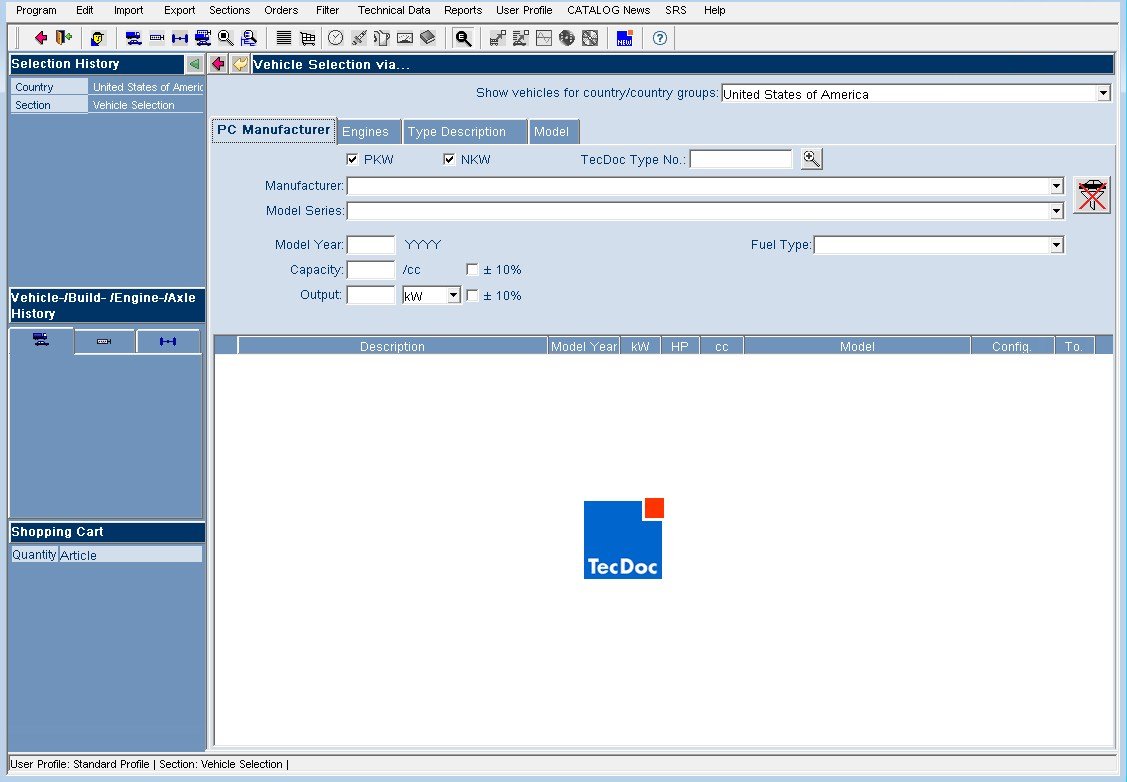Click the spark plug icon in the toolbar
1127x782 pixels.
click(x=359, y=38)
